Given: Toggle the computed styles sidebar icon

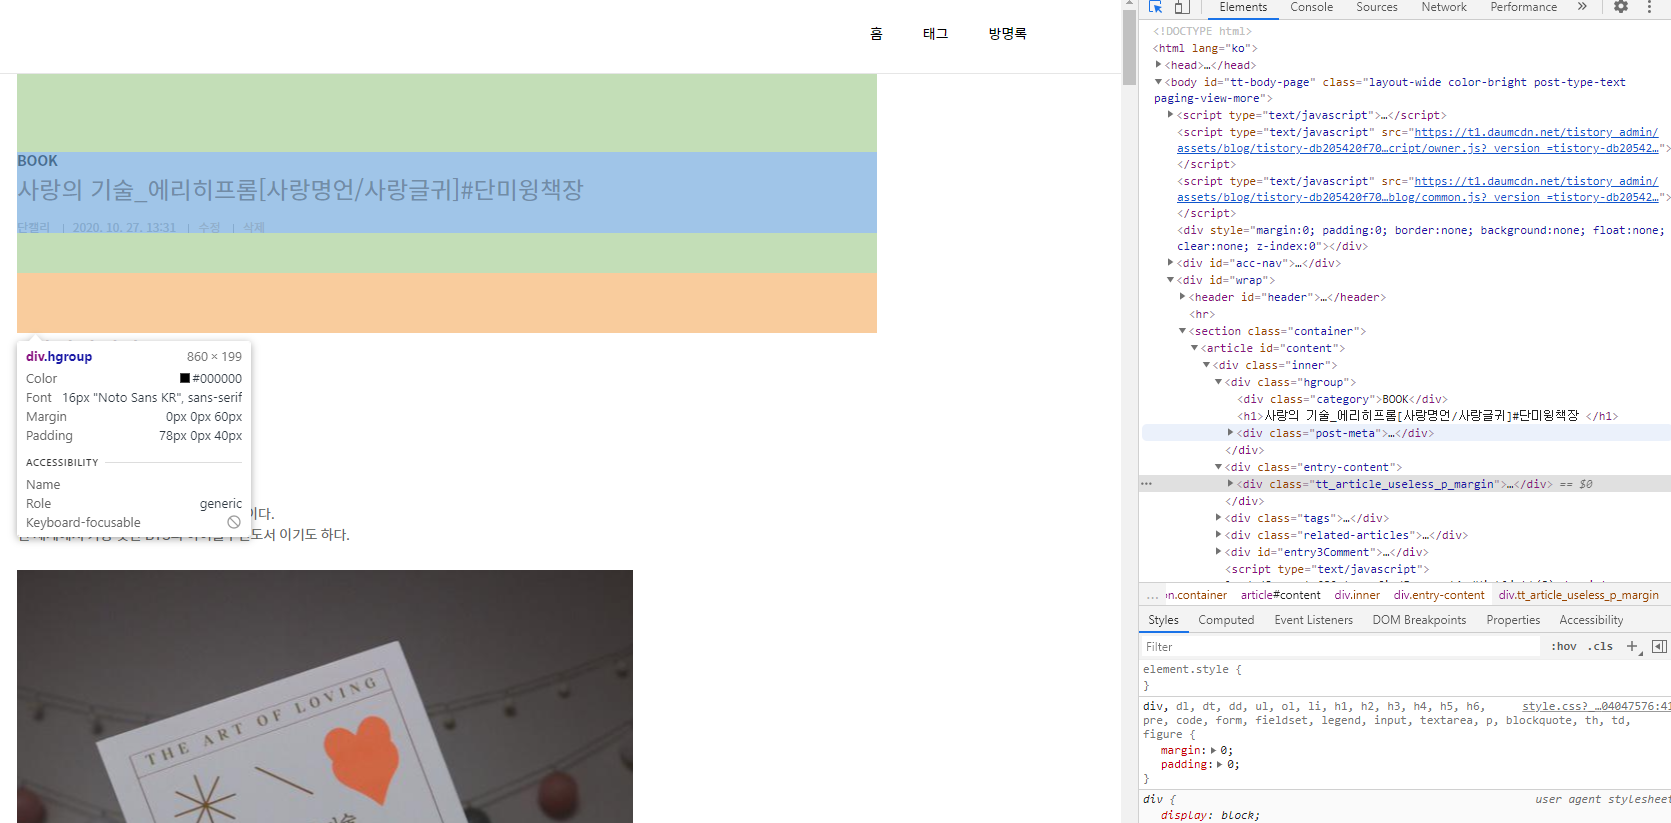Looking at the screenshot, I should coord(1659,646).
